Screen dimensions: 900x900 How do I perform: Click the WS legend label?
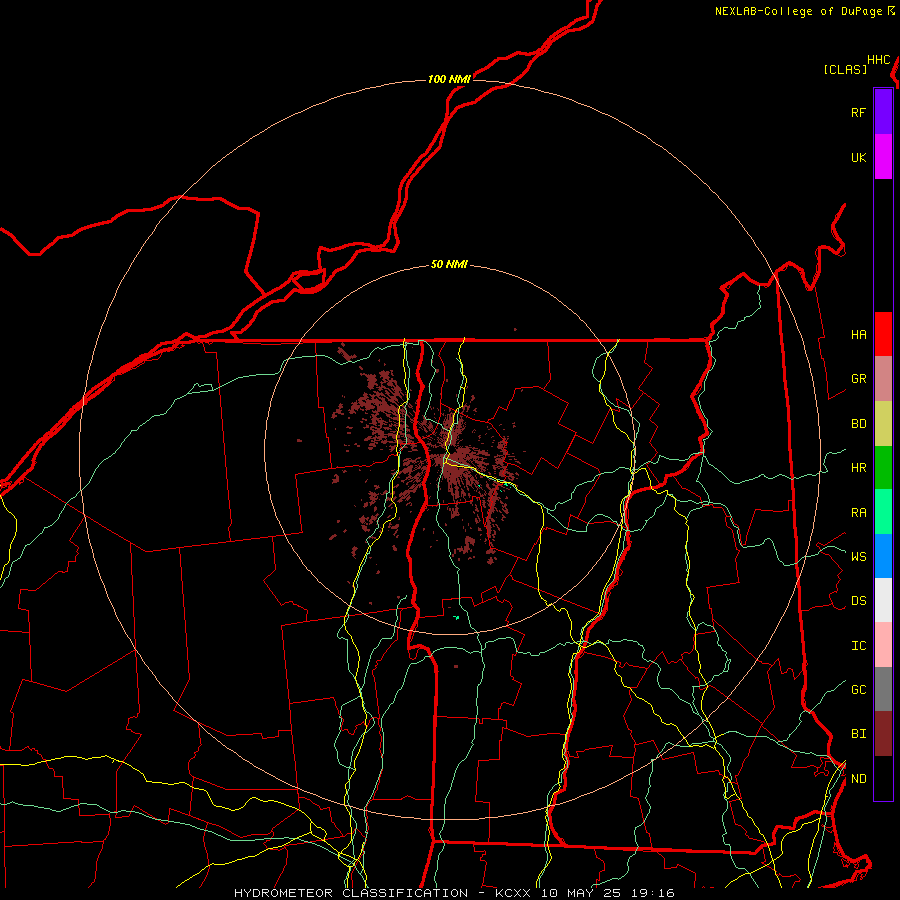[859, 557]
